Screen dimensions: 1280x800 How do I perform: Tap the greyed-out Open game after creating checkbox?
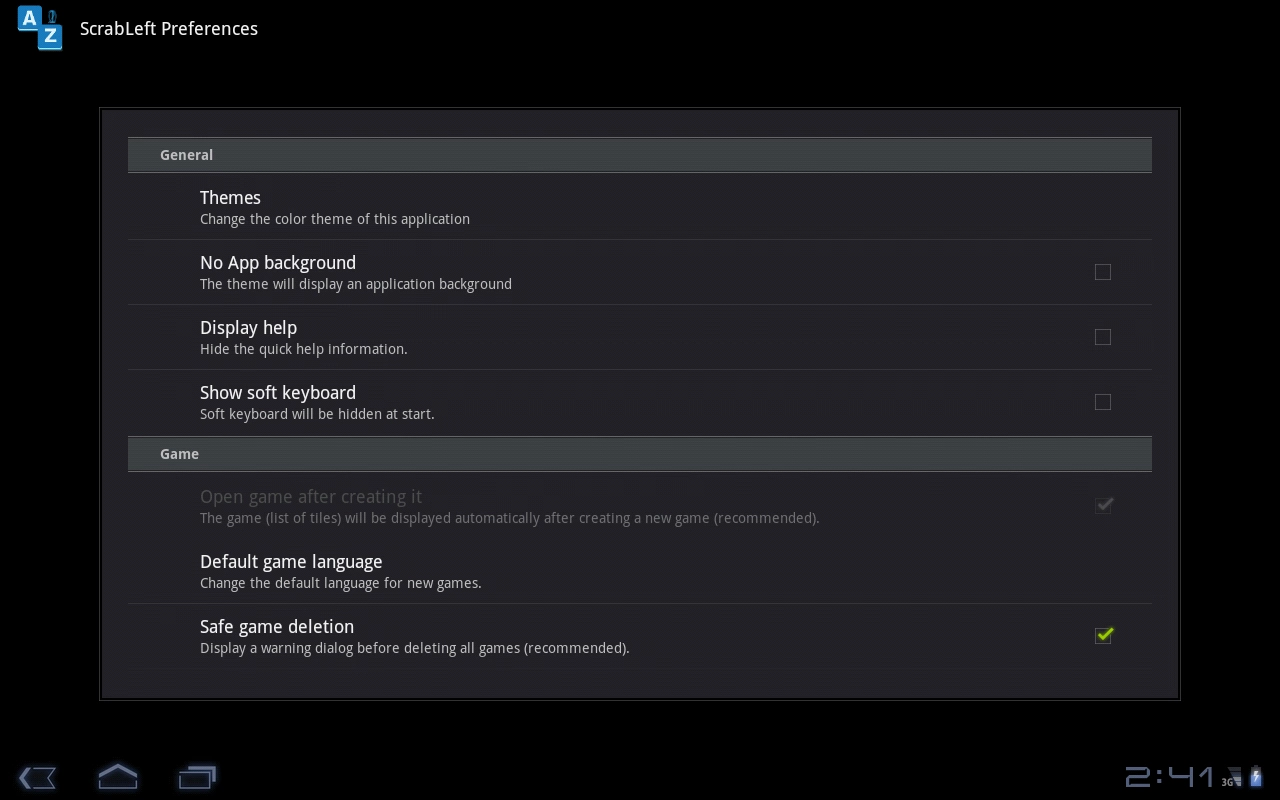point(1104,505)
